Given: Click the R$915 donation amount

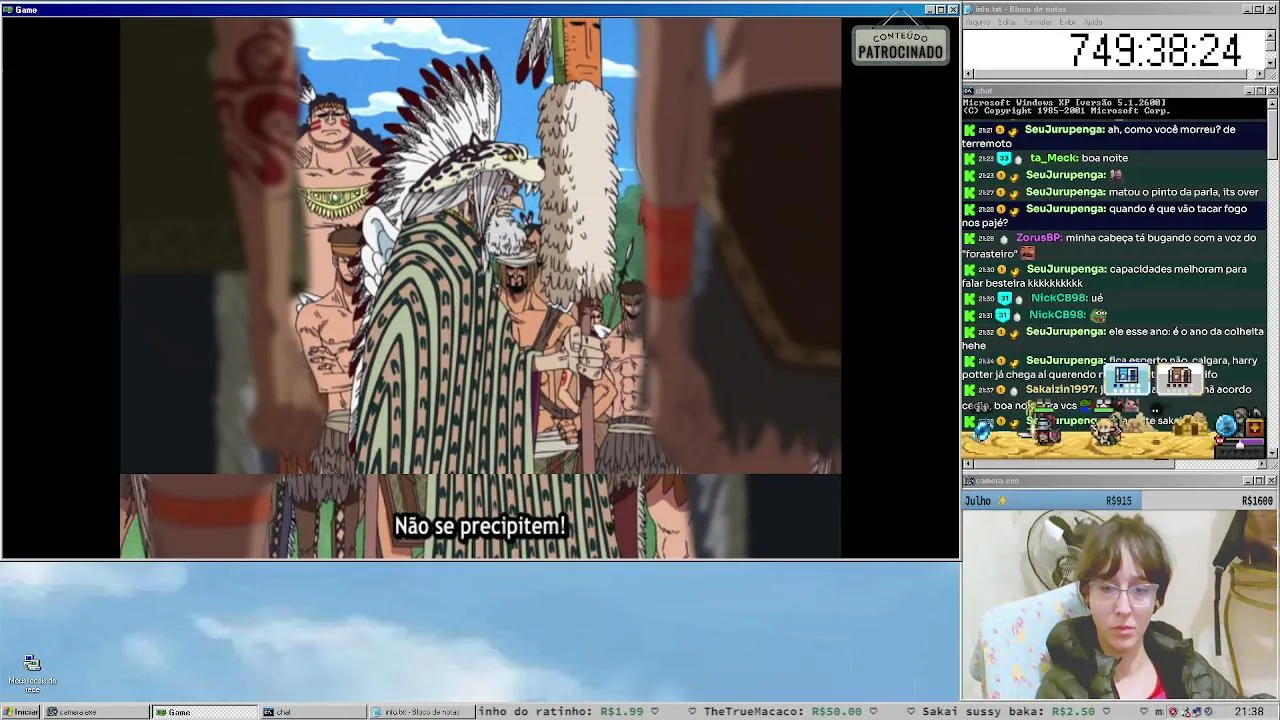Looking at the screenshot, I should (x=1119, y=501).
